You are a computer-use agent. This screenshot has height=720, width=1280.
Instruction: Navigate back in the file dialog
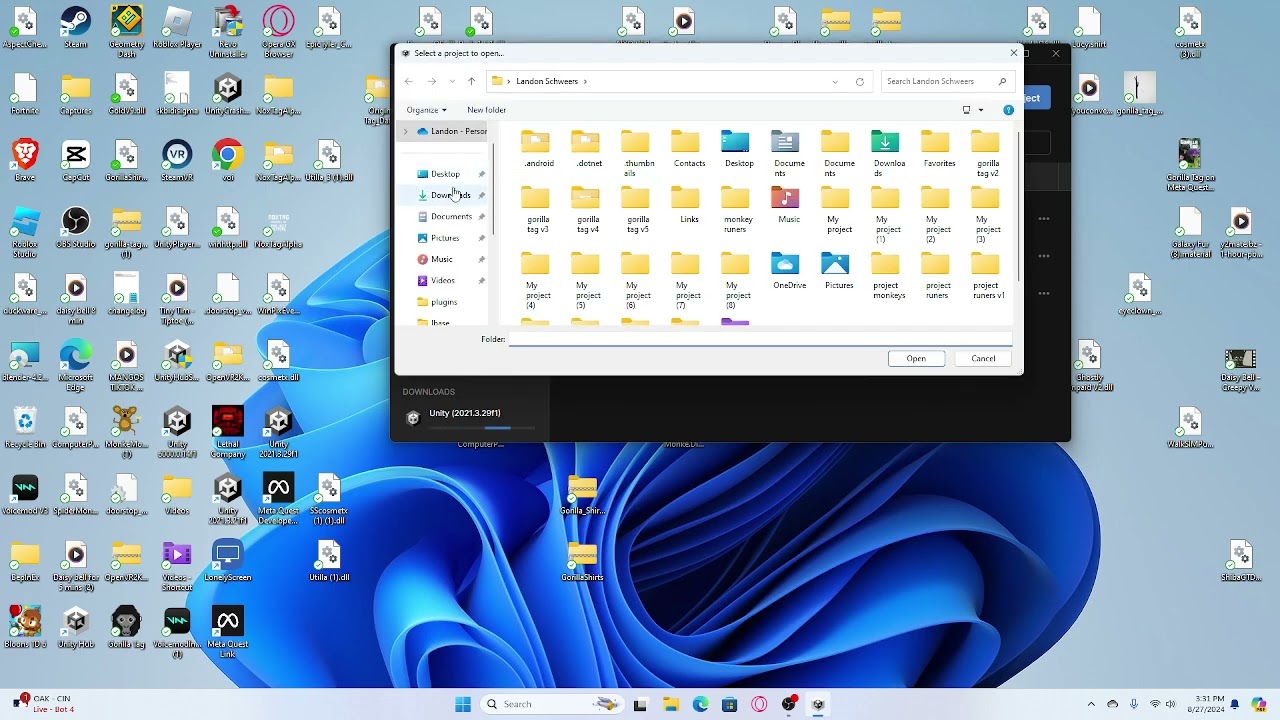[x=409, y=82]
